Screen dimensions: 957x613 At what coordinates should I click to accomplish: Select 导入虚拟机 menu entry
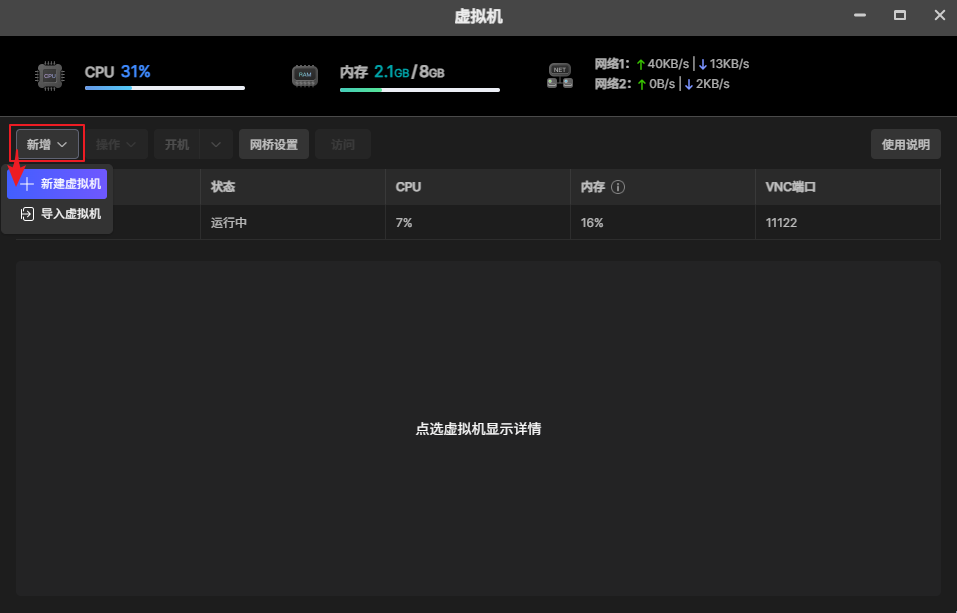[70, 213]
